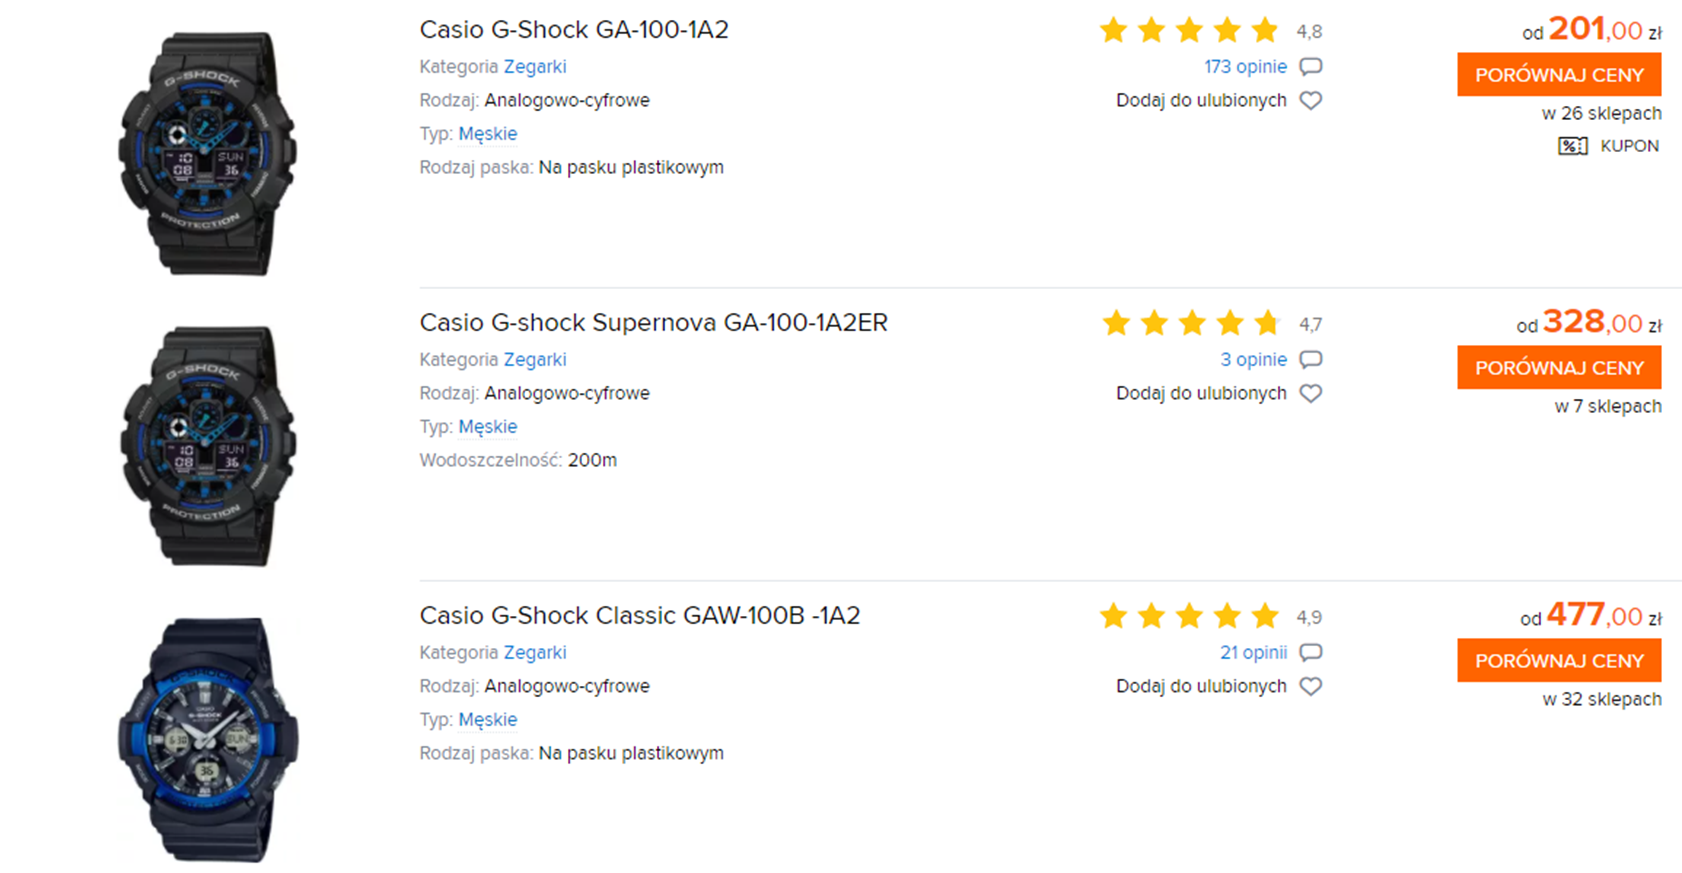The width and height of the screenshot is (1682, 873).
Task: Open thumbnail of Casio G-Shock GA-100-1A2 watch
Action: tap(208, 153)
